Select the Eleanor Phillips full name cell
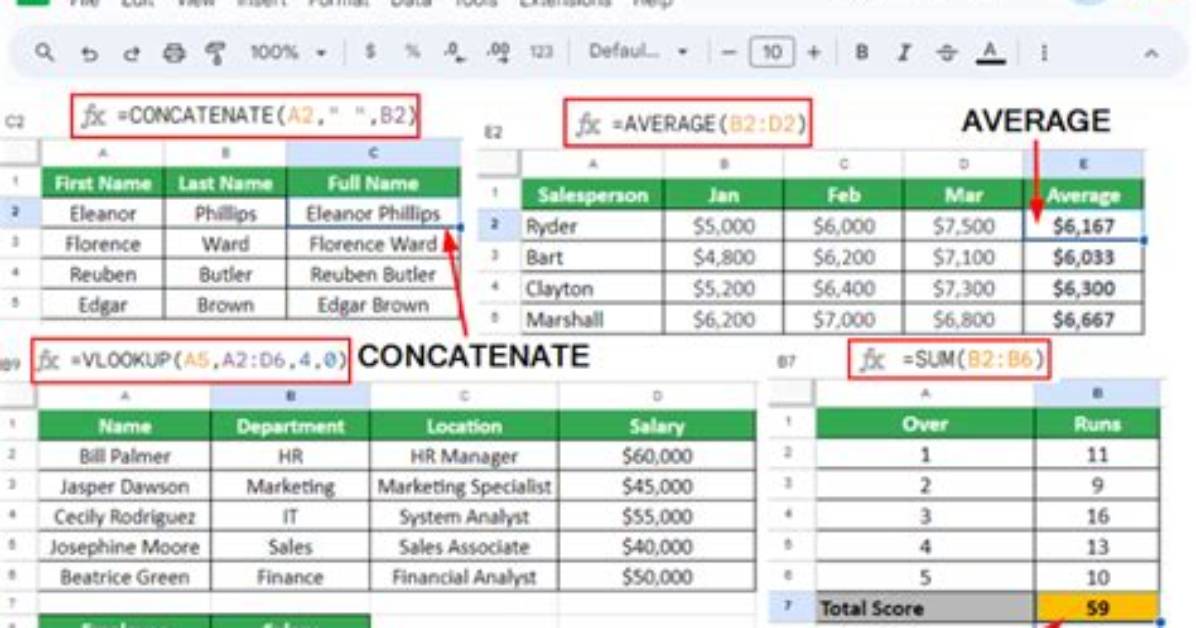This screenshot has height=628, width=1196. pyautogui.click(x=373, y=214)
